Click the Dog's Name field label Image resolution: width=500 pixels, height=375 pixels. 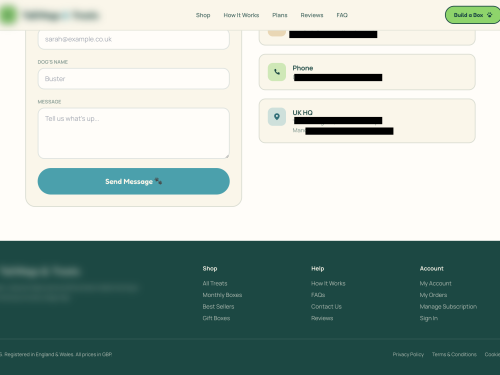click(x=53, y=62)
